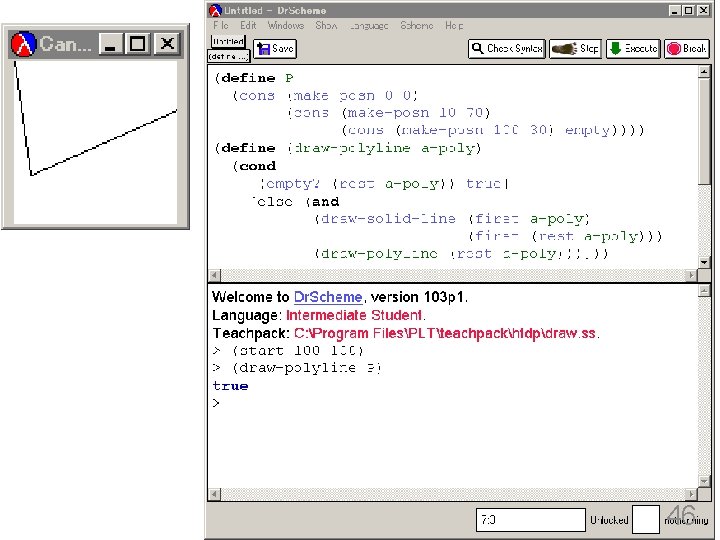The height and width of the screenshot is (540, 720).
Task: Click '(define (draw-polyline a-poly)' line
Action: 348,148
